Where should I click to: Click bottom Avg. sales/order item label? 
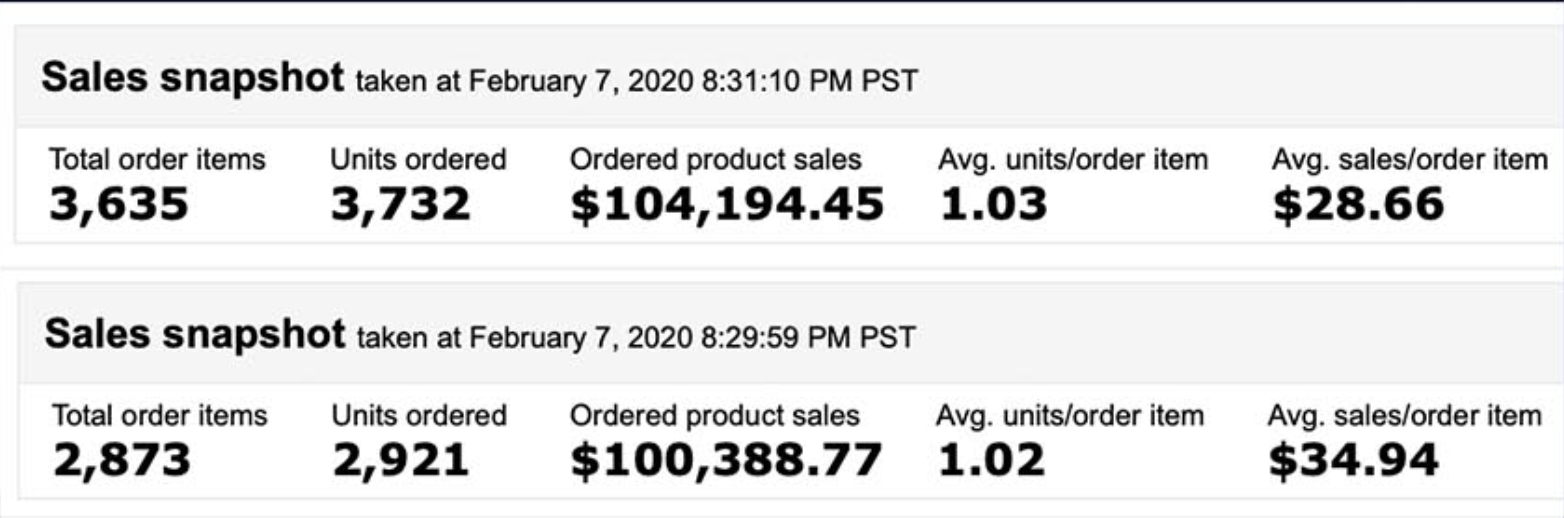click(x=1404, y=415)
